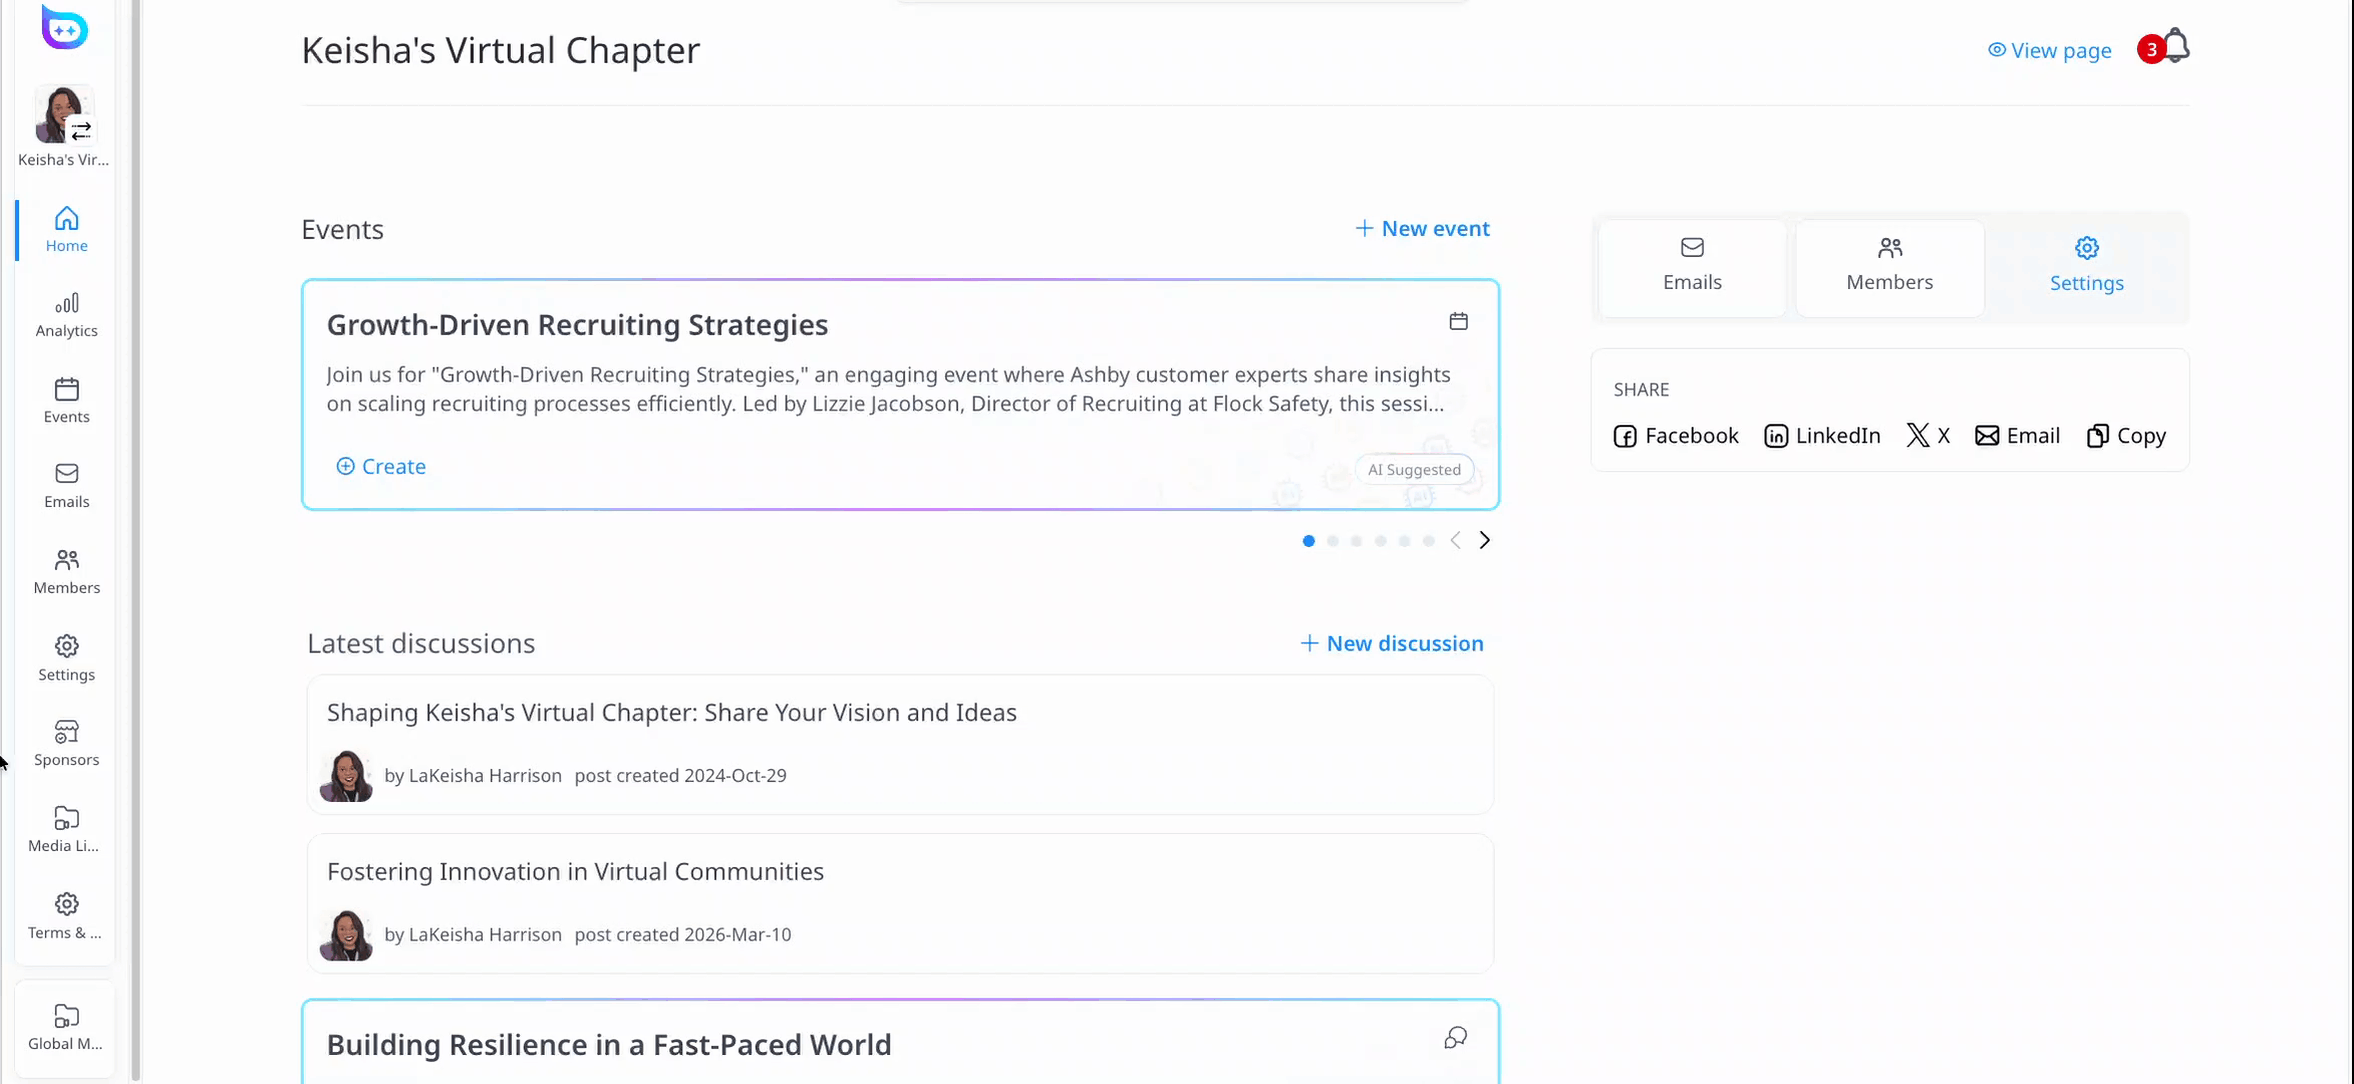Click calendar icon on Growth-Driven Recruiting card
This screenshot has height=1084, width=2354.
(1459, 321)
